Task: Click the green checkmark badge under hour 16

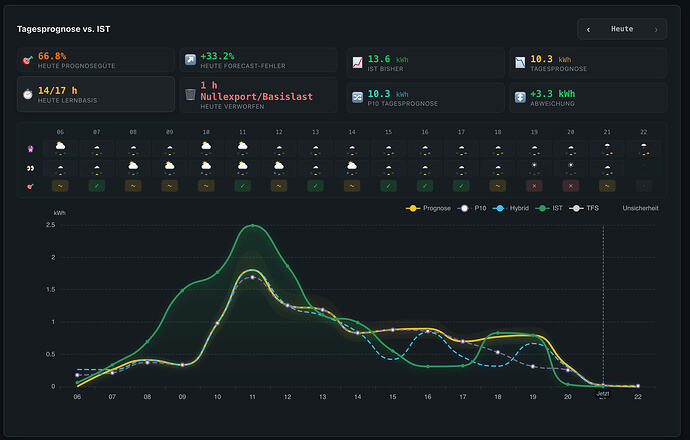Action: 425,186
